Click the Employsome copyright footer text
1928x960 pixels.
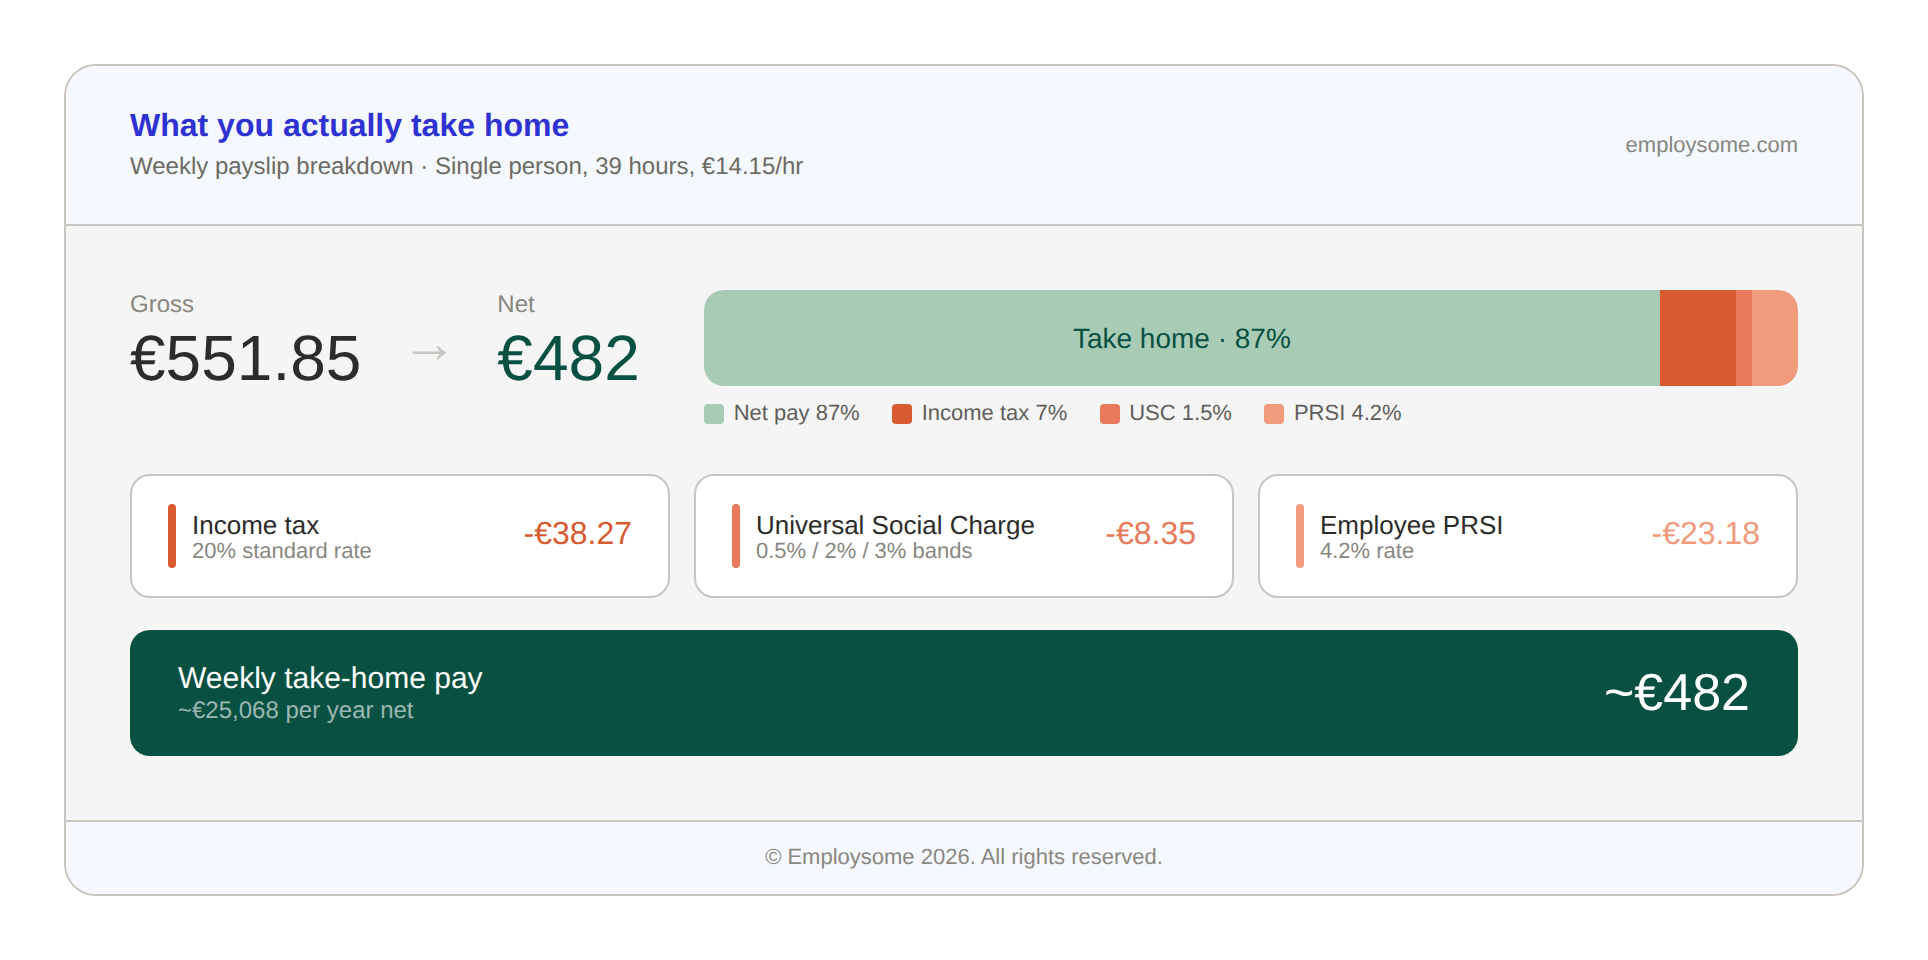click(963, 856)
